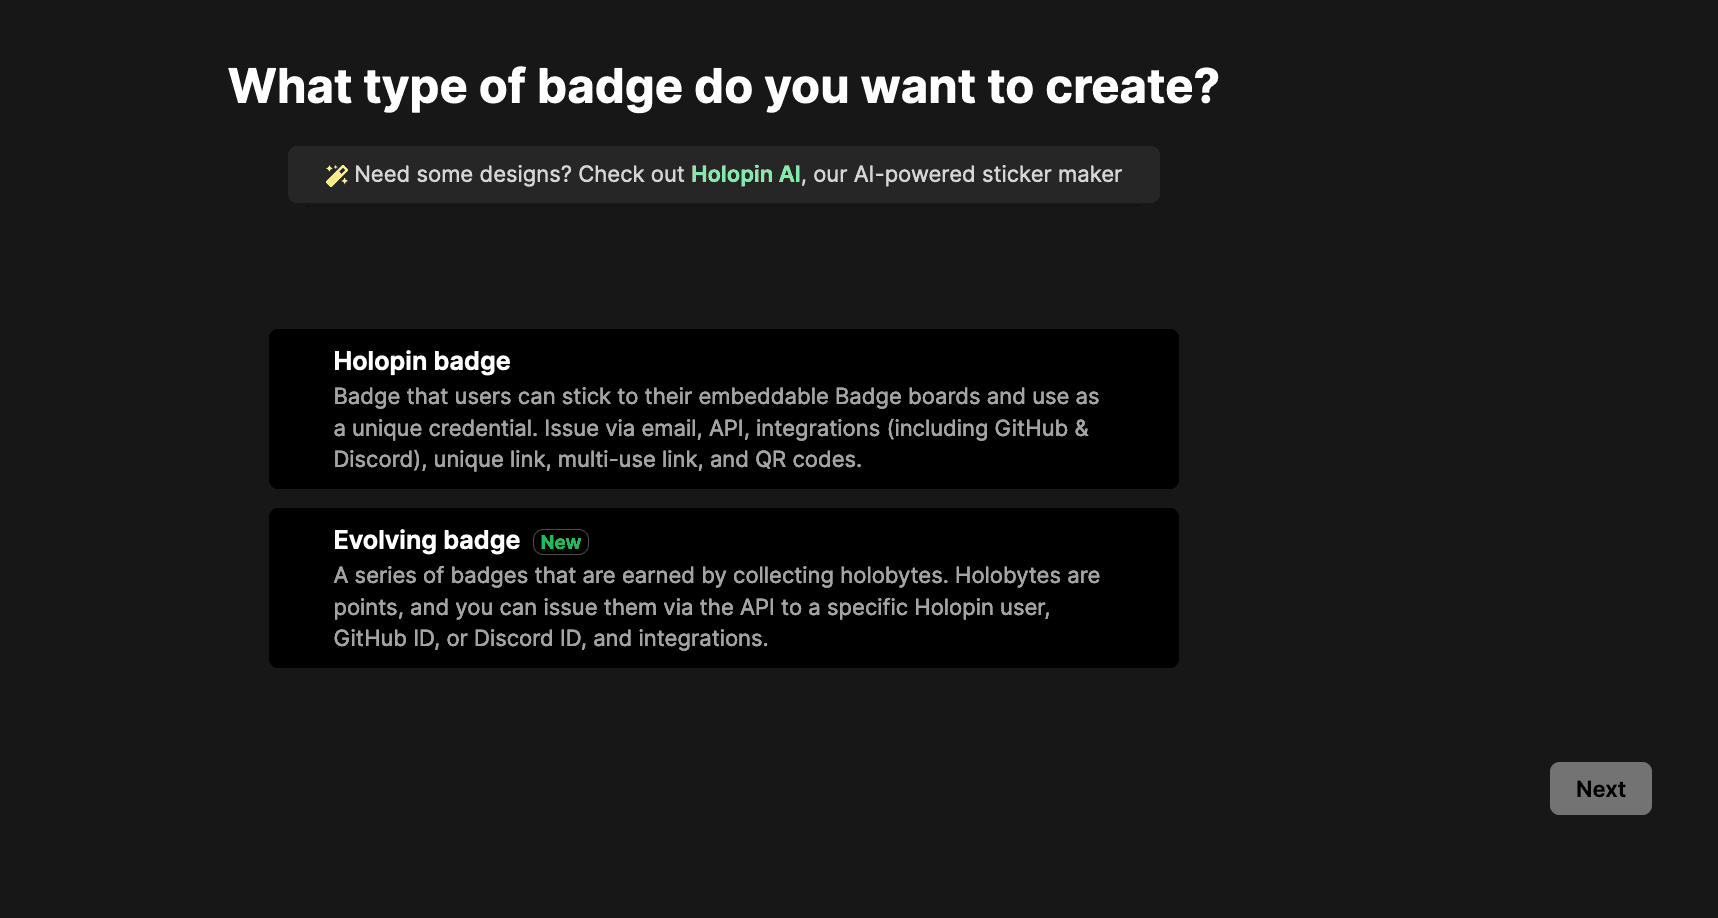Click the Next button to proceed
The height and width of the screenshot is (918, 1718).
pyautogui.click(x=1600, y=788)
